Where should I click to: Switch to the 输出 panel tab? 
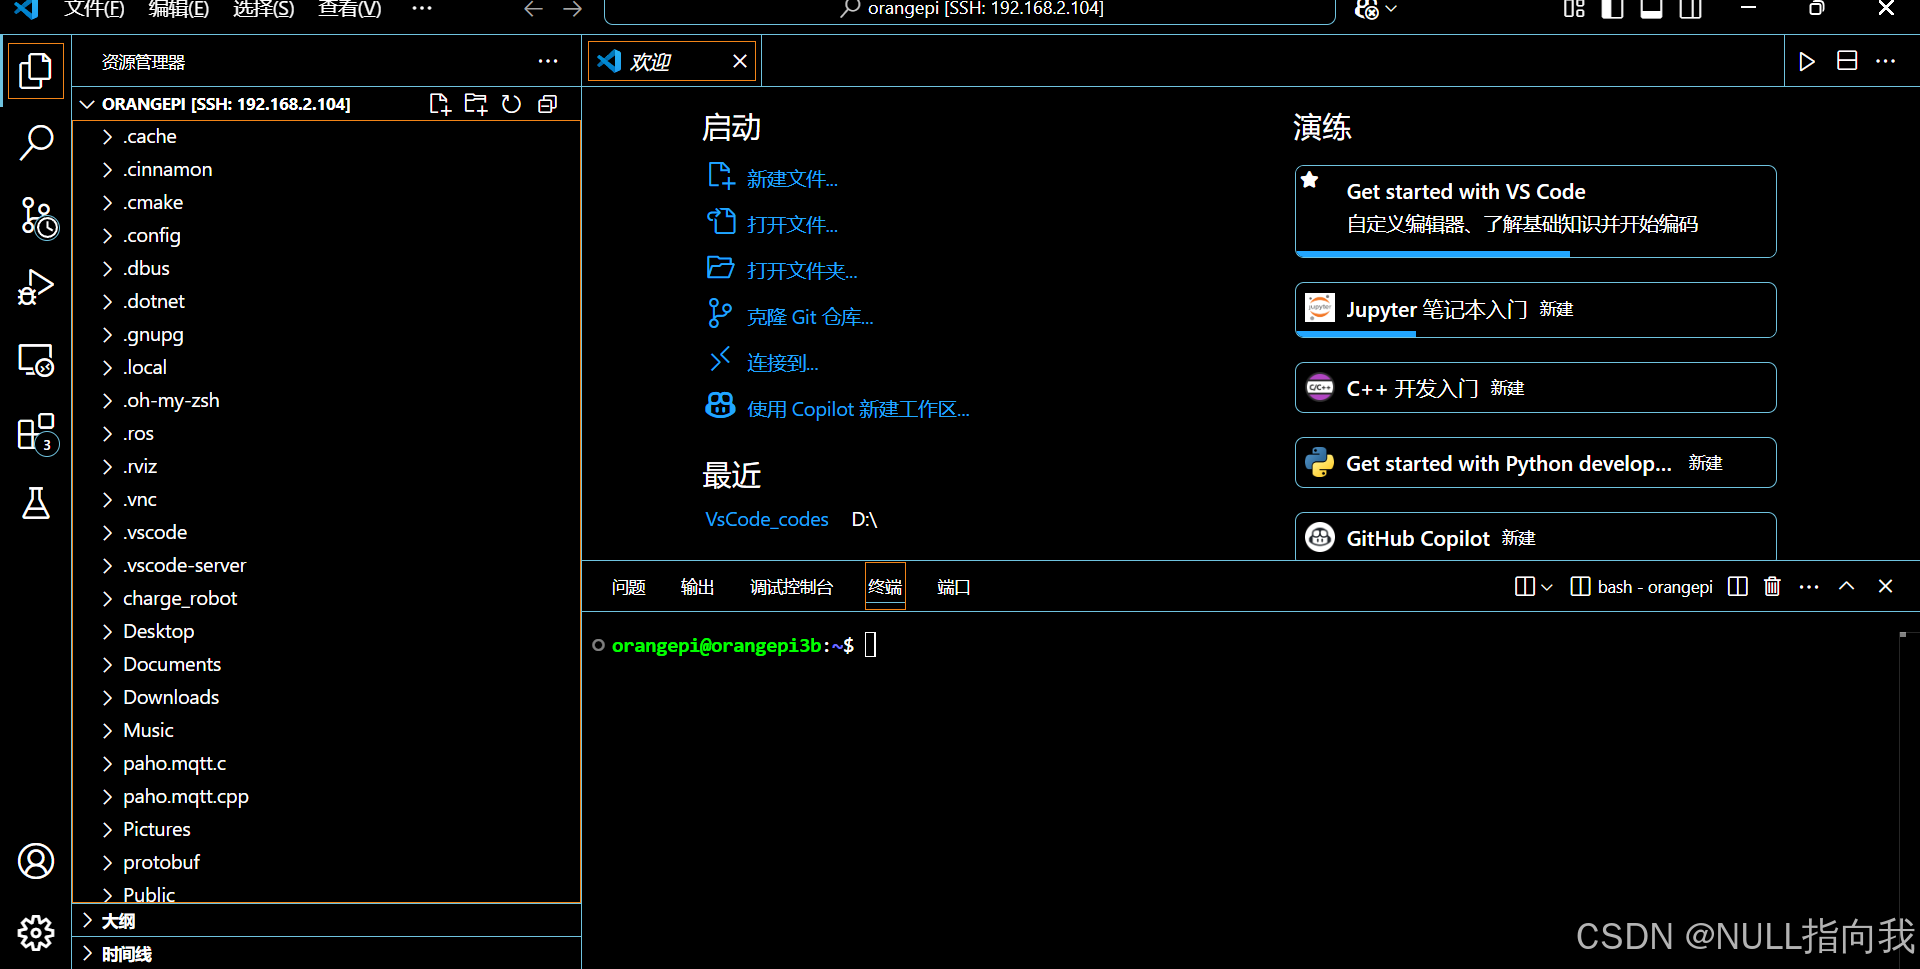(x=697, y=587)
